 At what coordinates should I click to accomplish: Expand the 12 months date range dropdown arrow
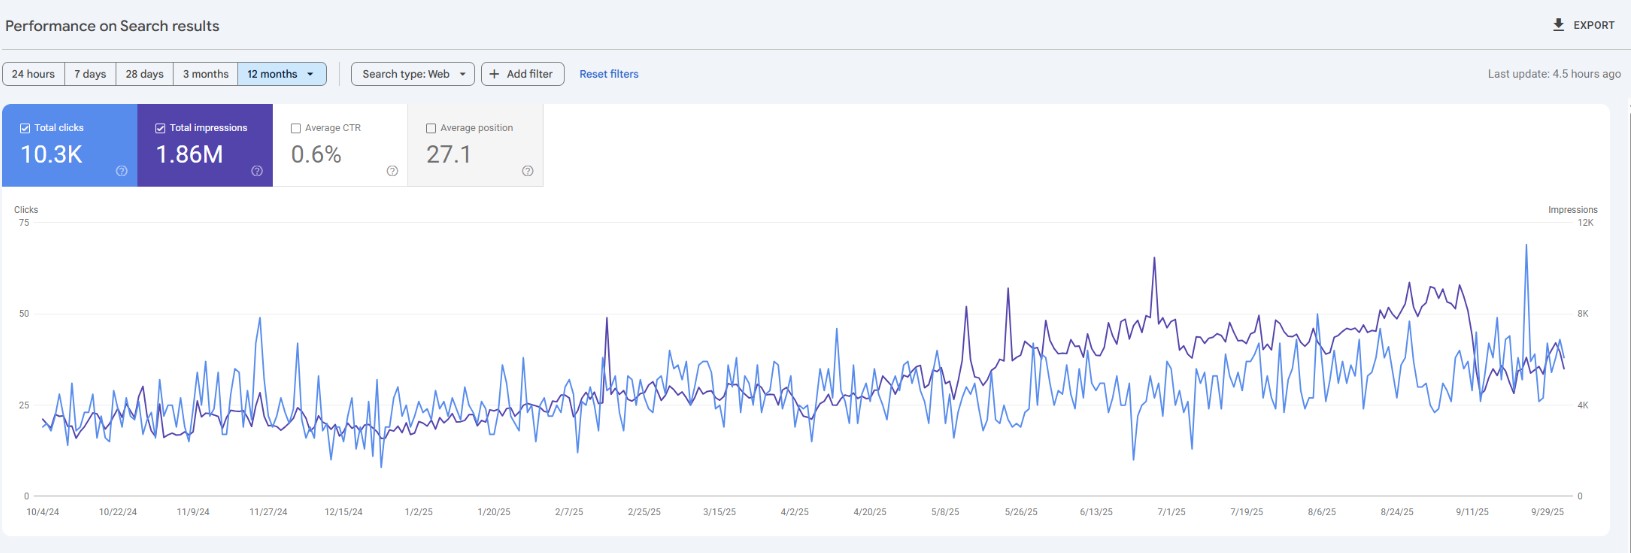pyautogui.click(x=310, y=74)
